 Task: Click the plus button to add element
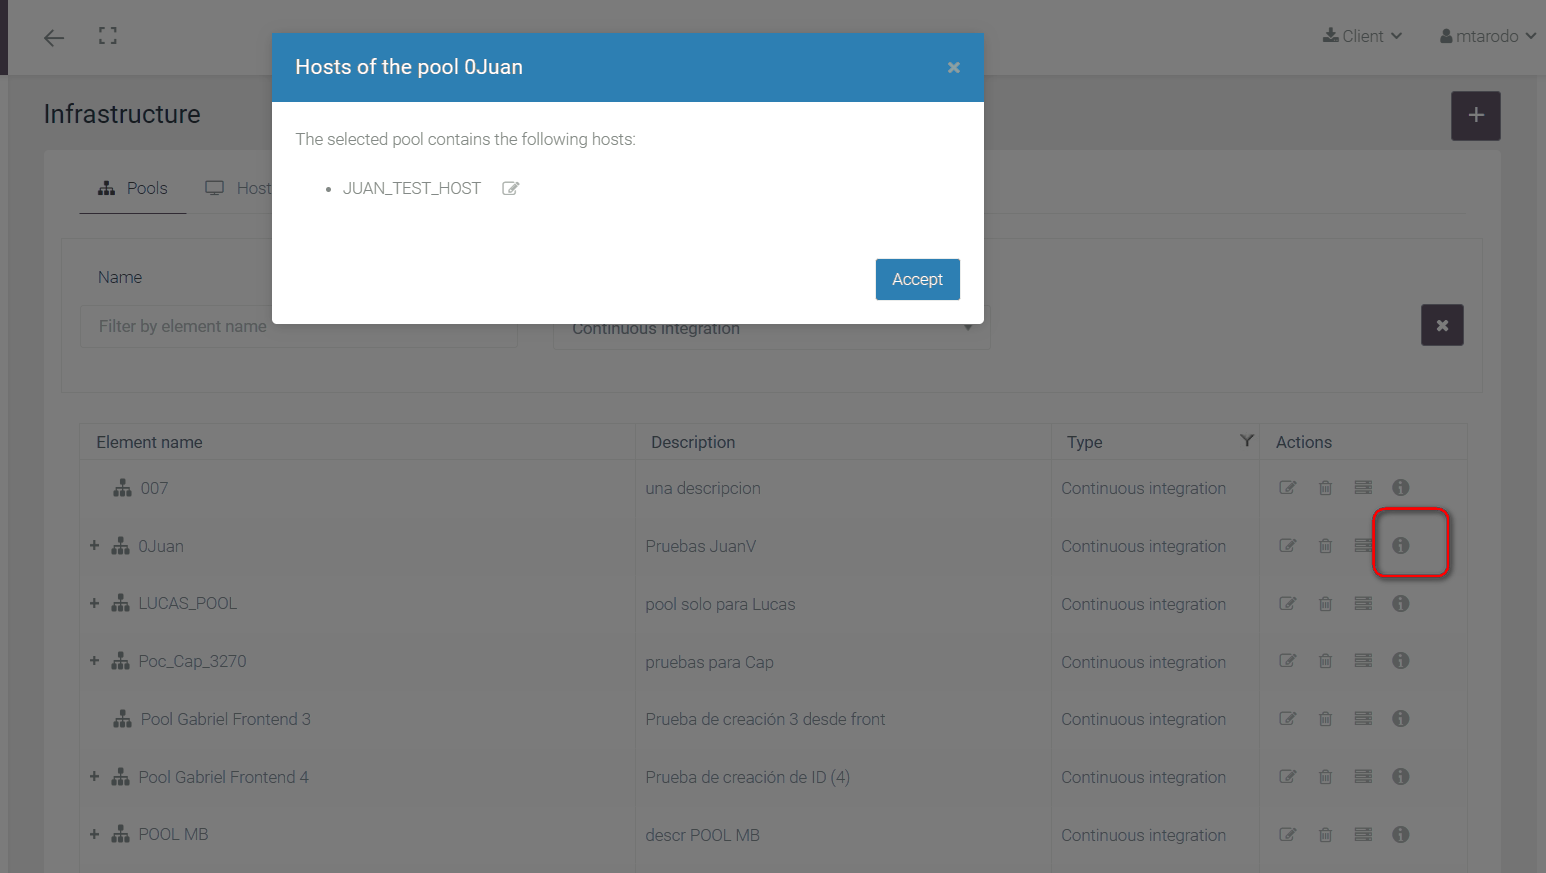click(1475, 116)
